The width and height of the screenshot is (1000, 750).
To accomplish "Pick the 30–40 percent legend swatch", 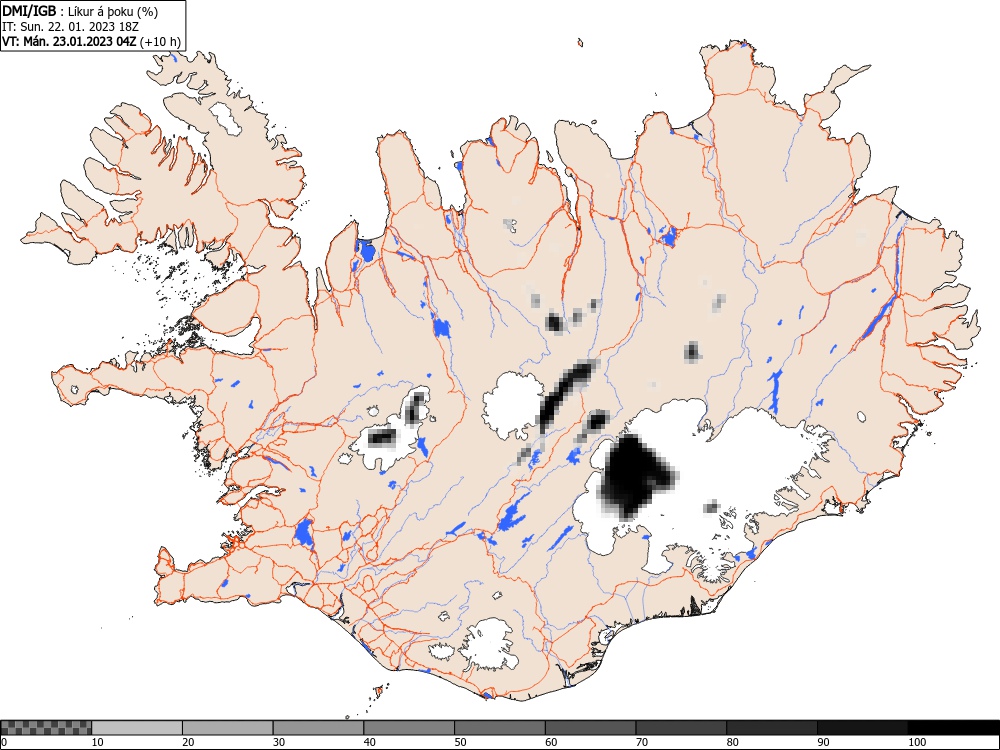I will point(318,728).
